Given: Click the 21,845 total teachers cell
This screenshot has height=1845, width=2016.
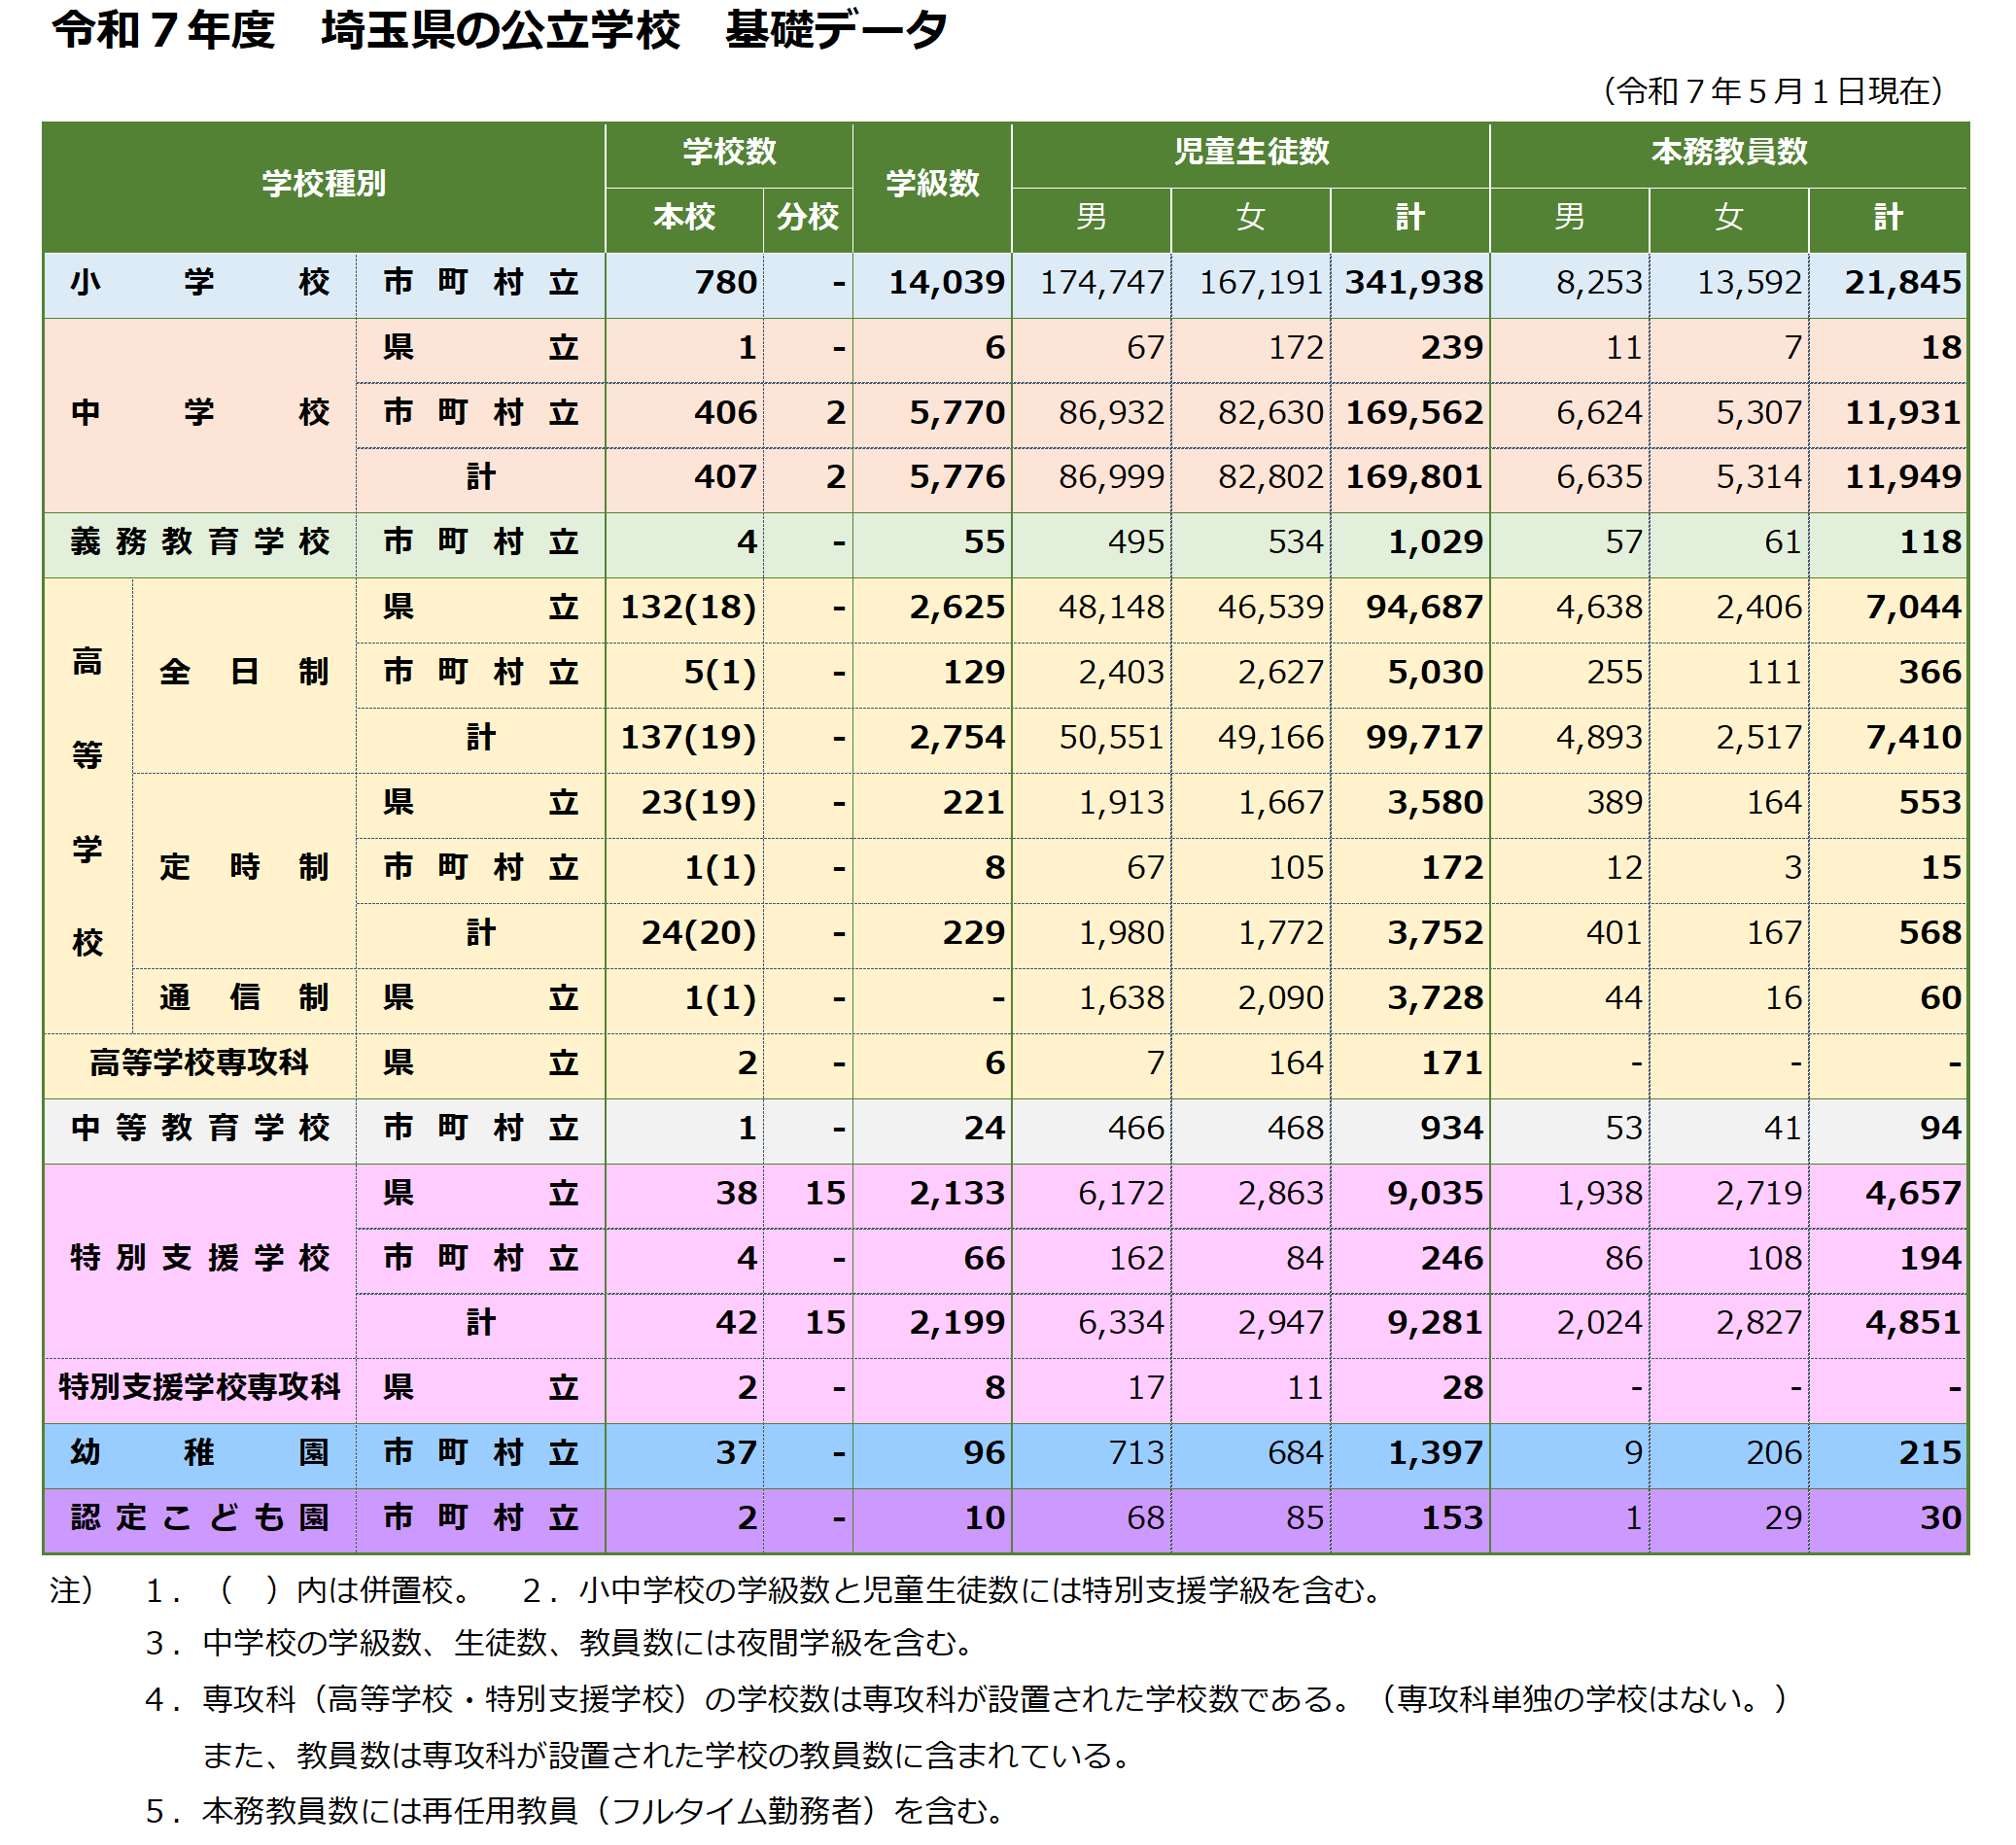Looking at the screenshot, I should pyautogui.click(x=1888, y=283).
